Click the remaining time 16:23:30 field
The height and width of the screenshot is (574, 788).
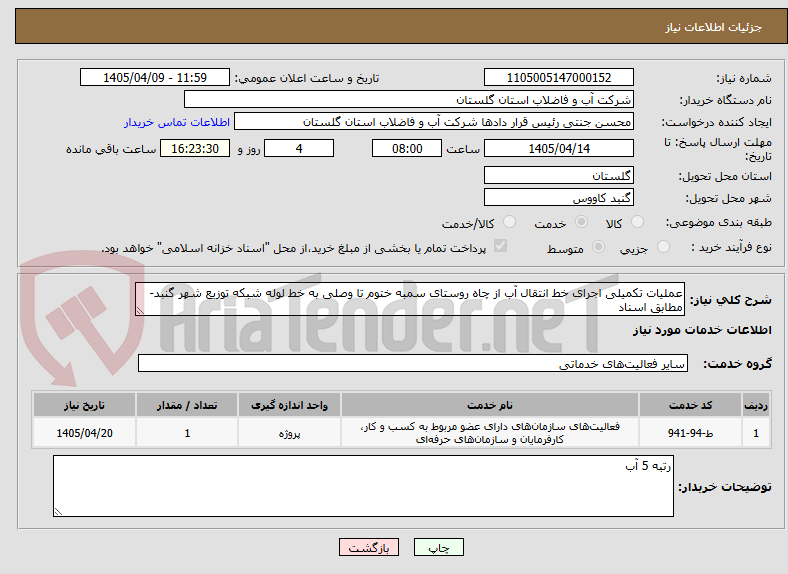(195, 148)
